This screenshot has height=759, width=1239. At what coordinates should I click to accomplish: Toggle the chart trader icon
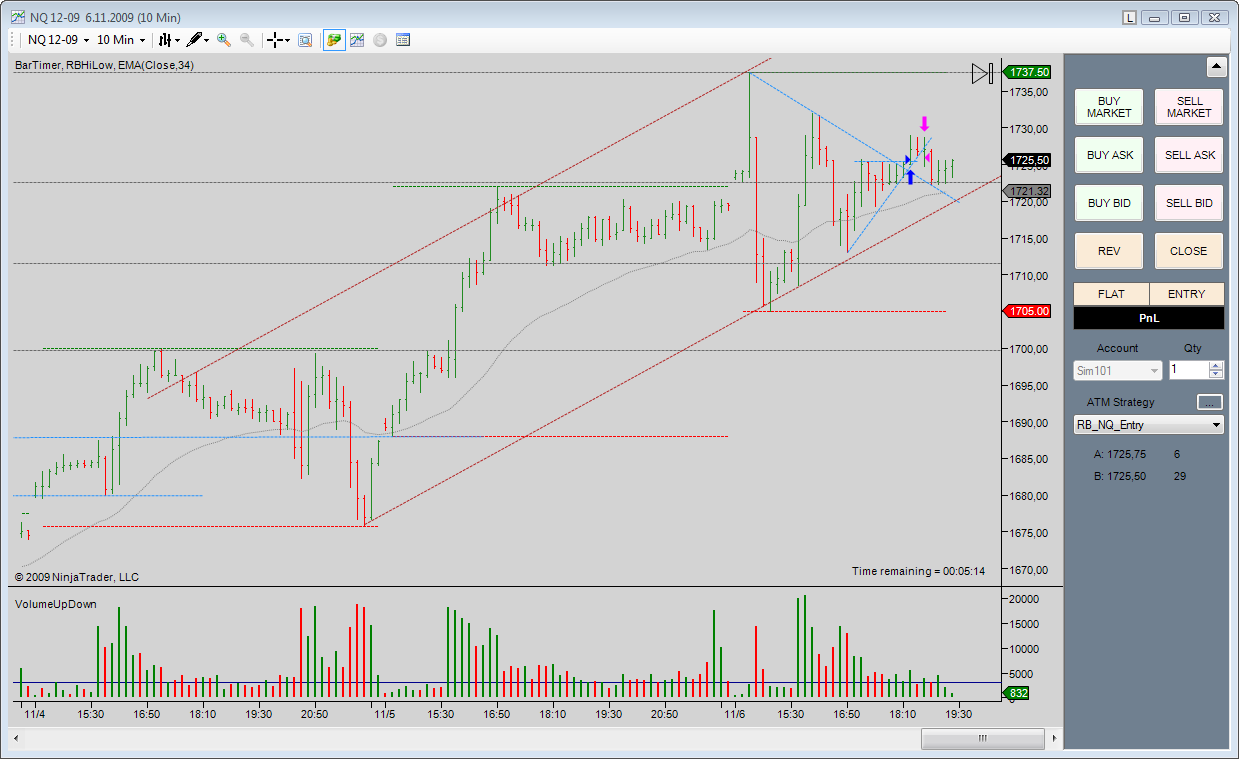[334, 40]
